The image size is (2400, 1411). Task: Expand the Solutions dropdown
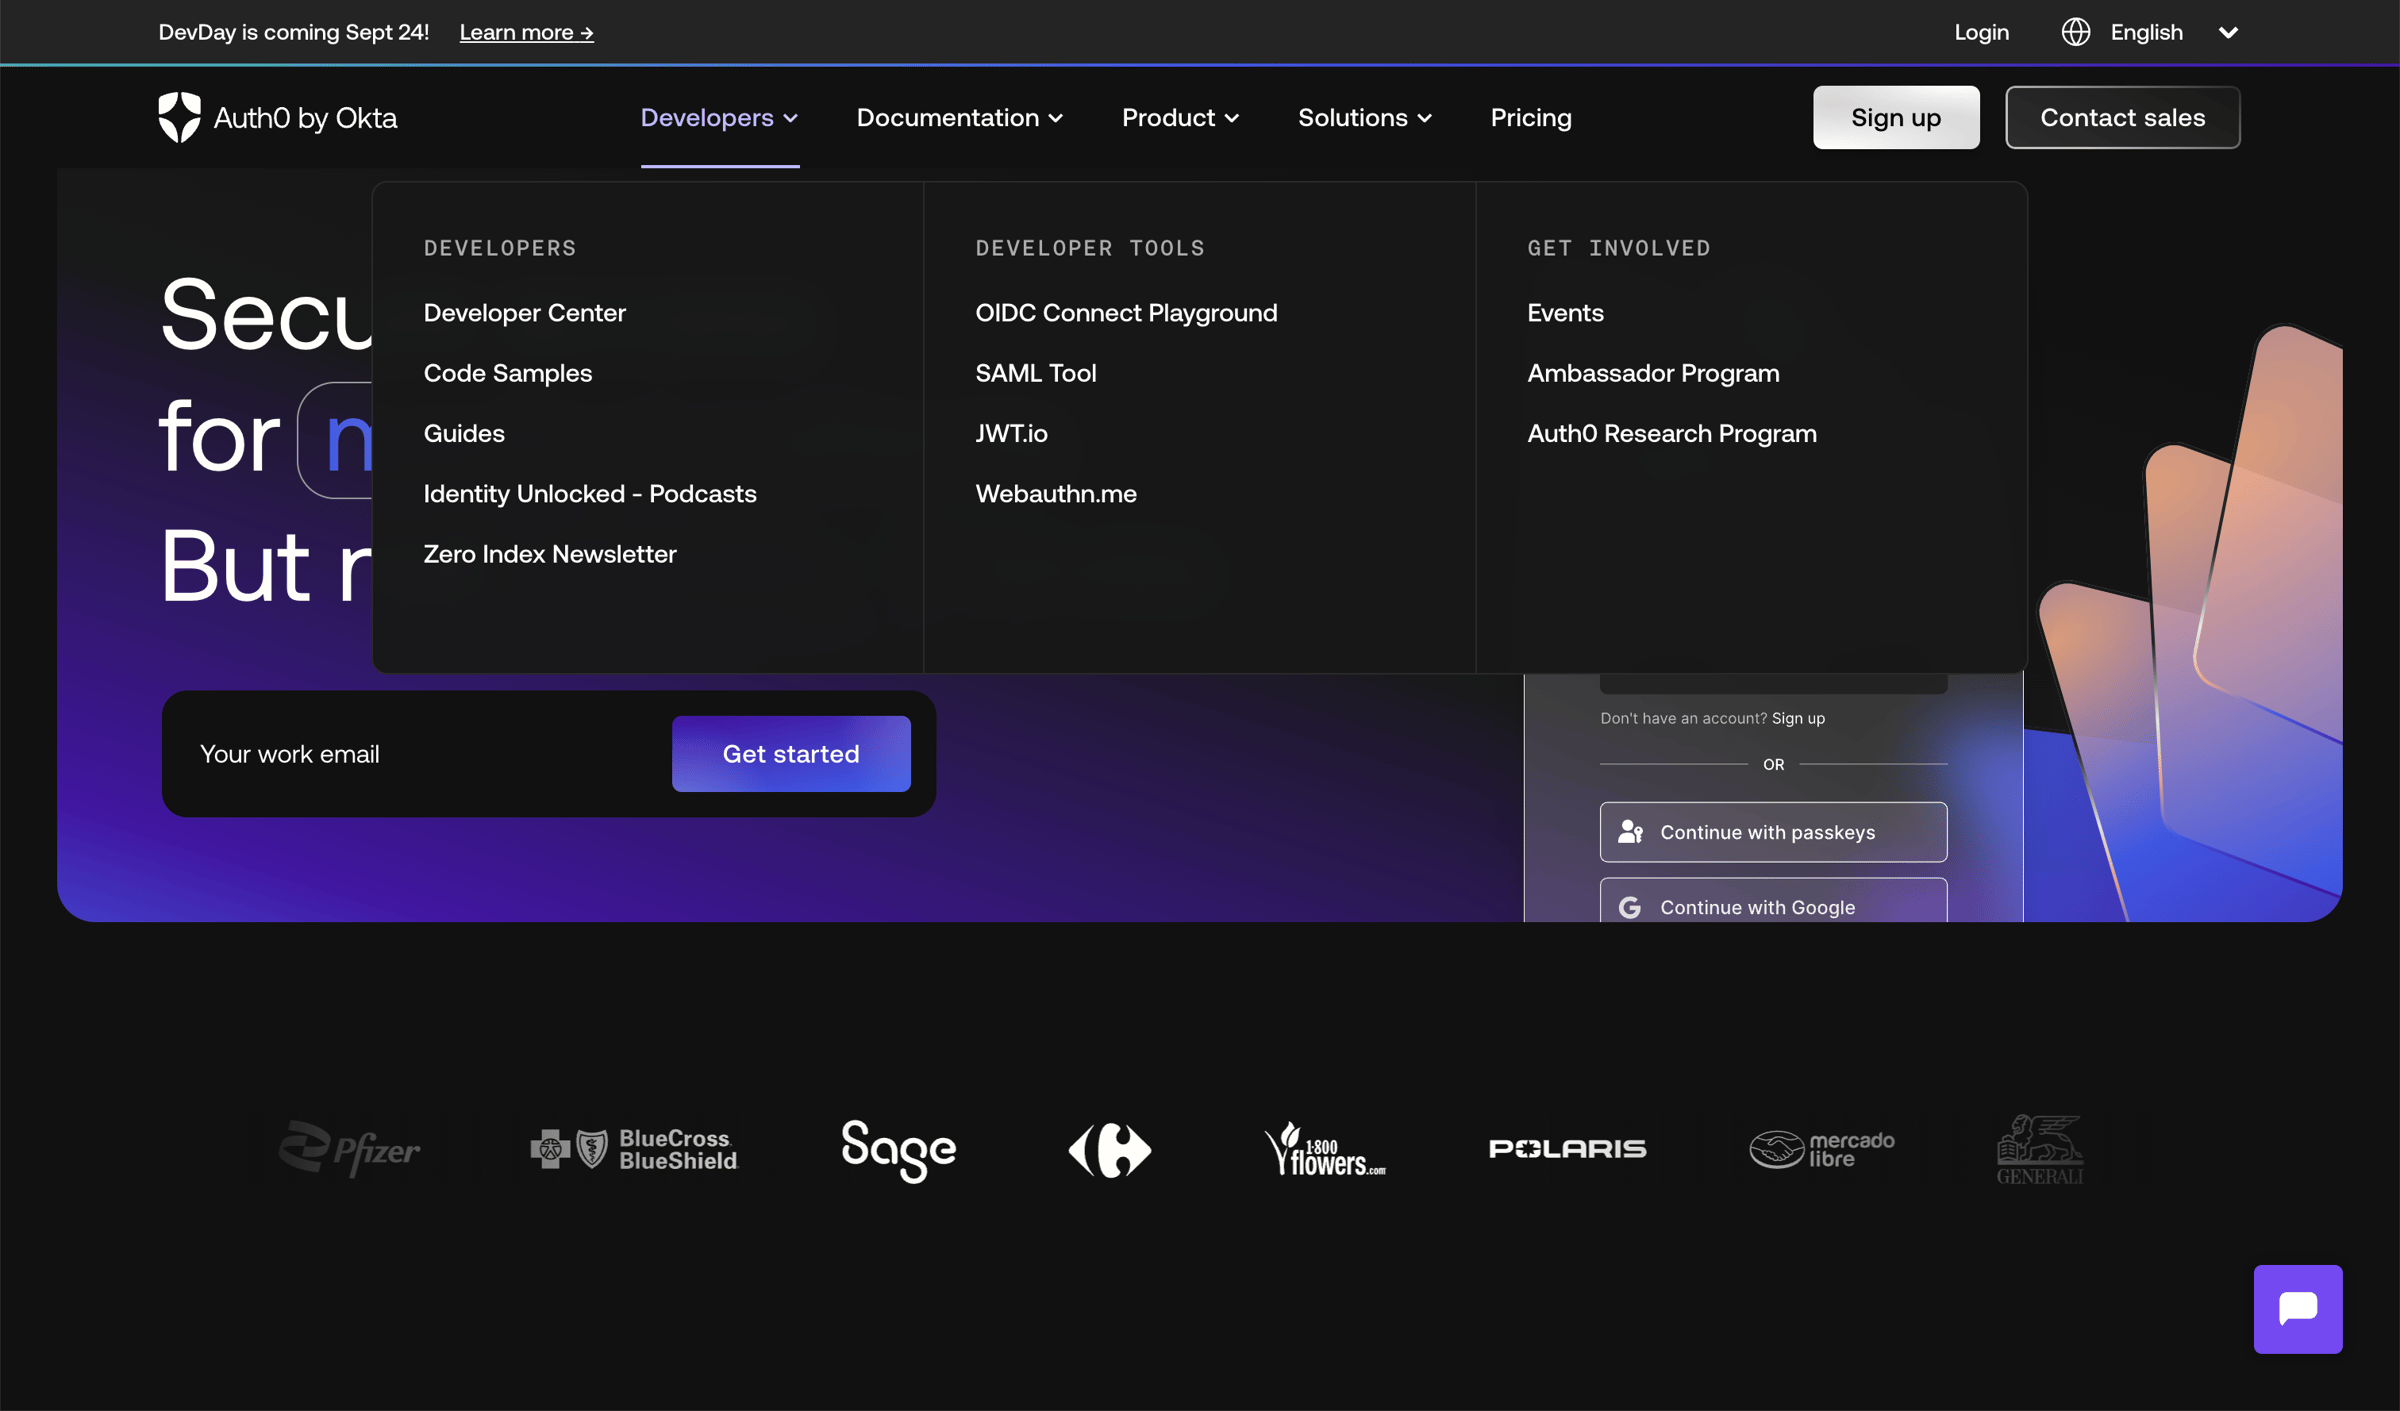1365,118
